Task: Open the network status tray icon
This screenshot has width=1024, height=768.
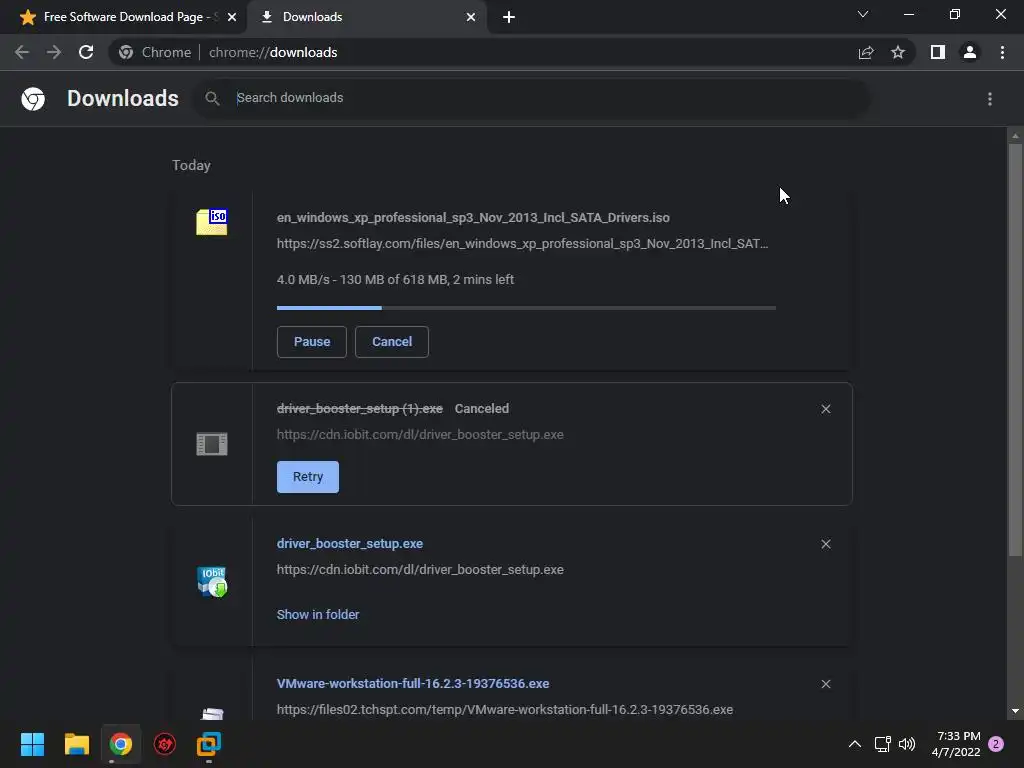Action: click(x=883, y=744)
